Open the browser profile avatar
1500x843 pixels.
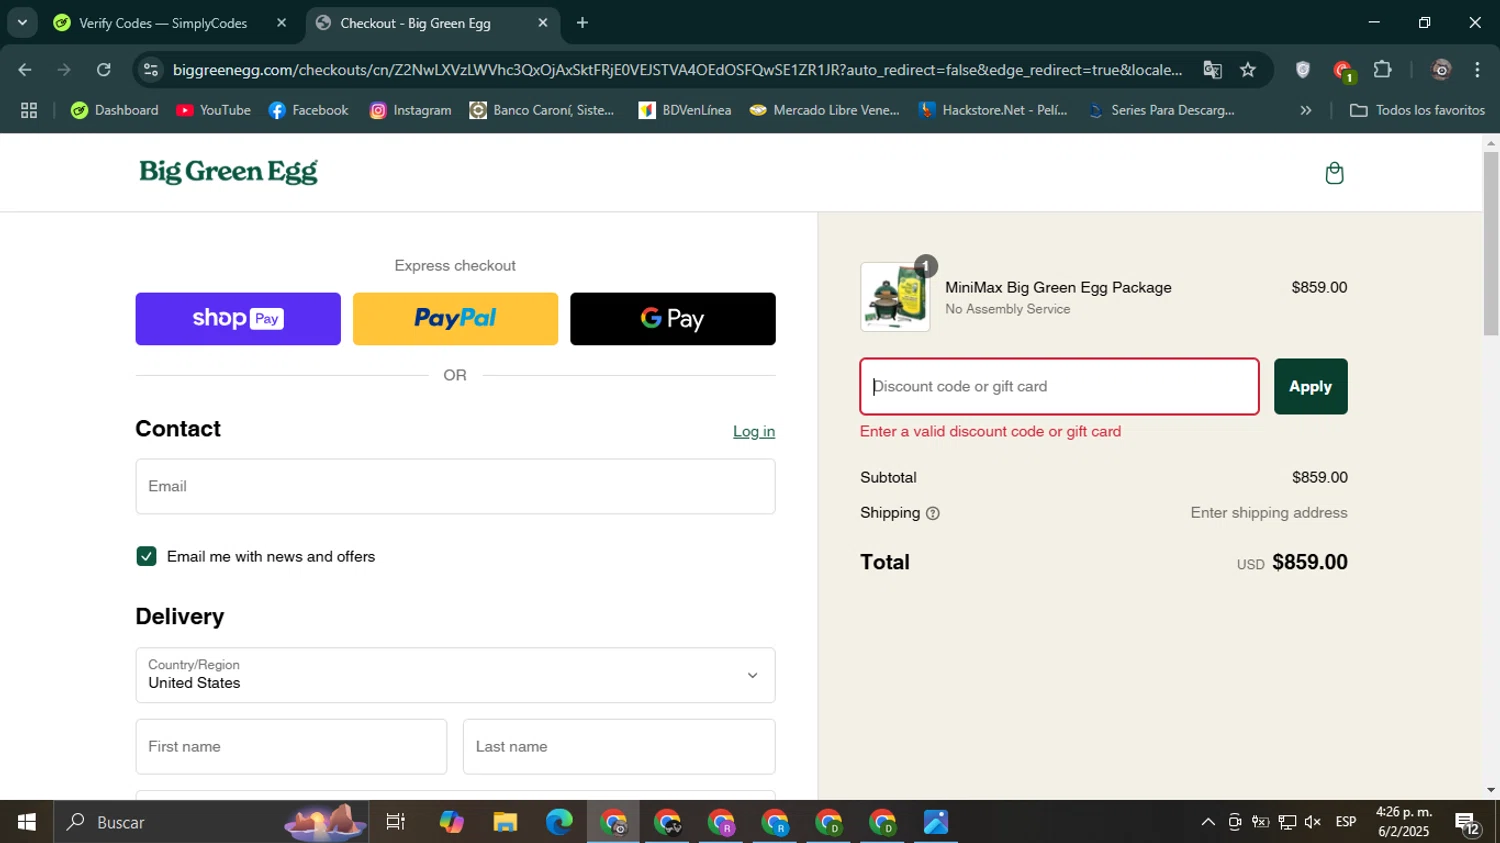(x=1441, y=70)
